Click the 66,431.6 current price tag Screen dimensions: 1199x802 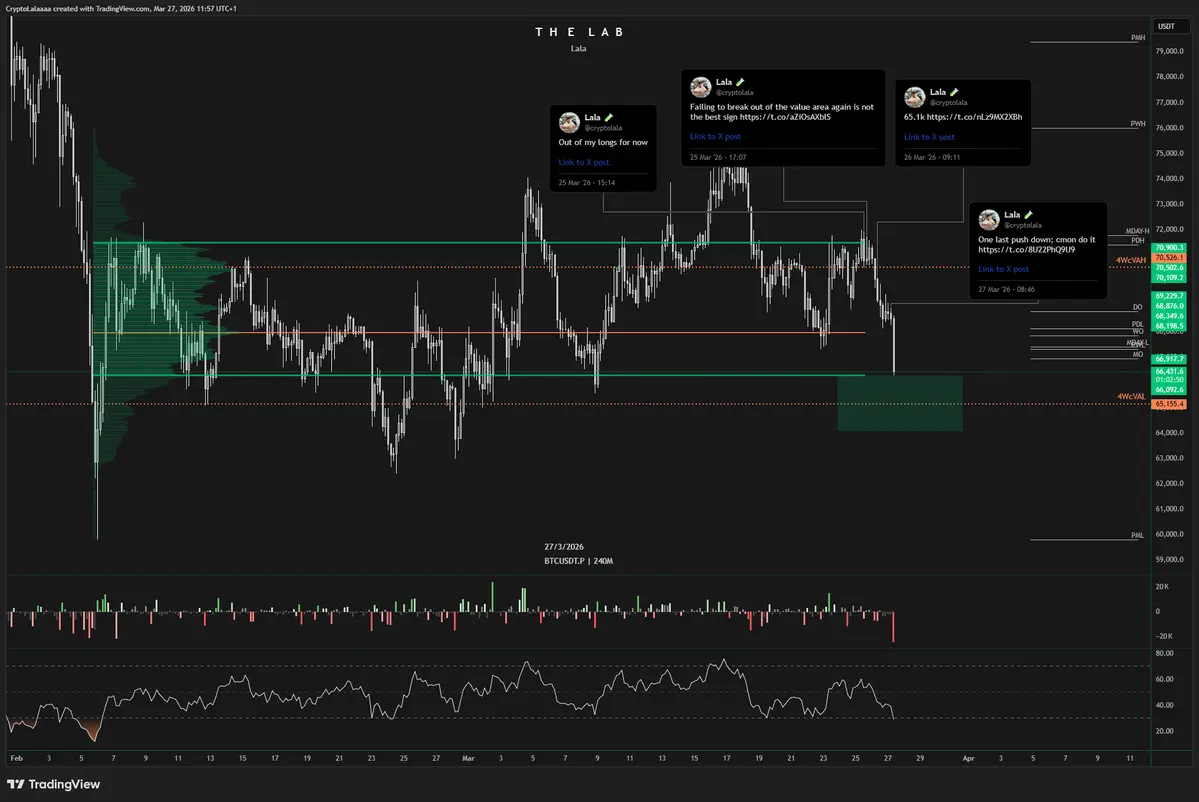point(1169,371)
